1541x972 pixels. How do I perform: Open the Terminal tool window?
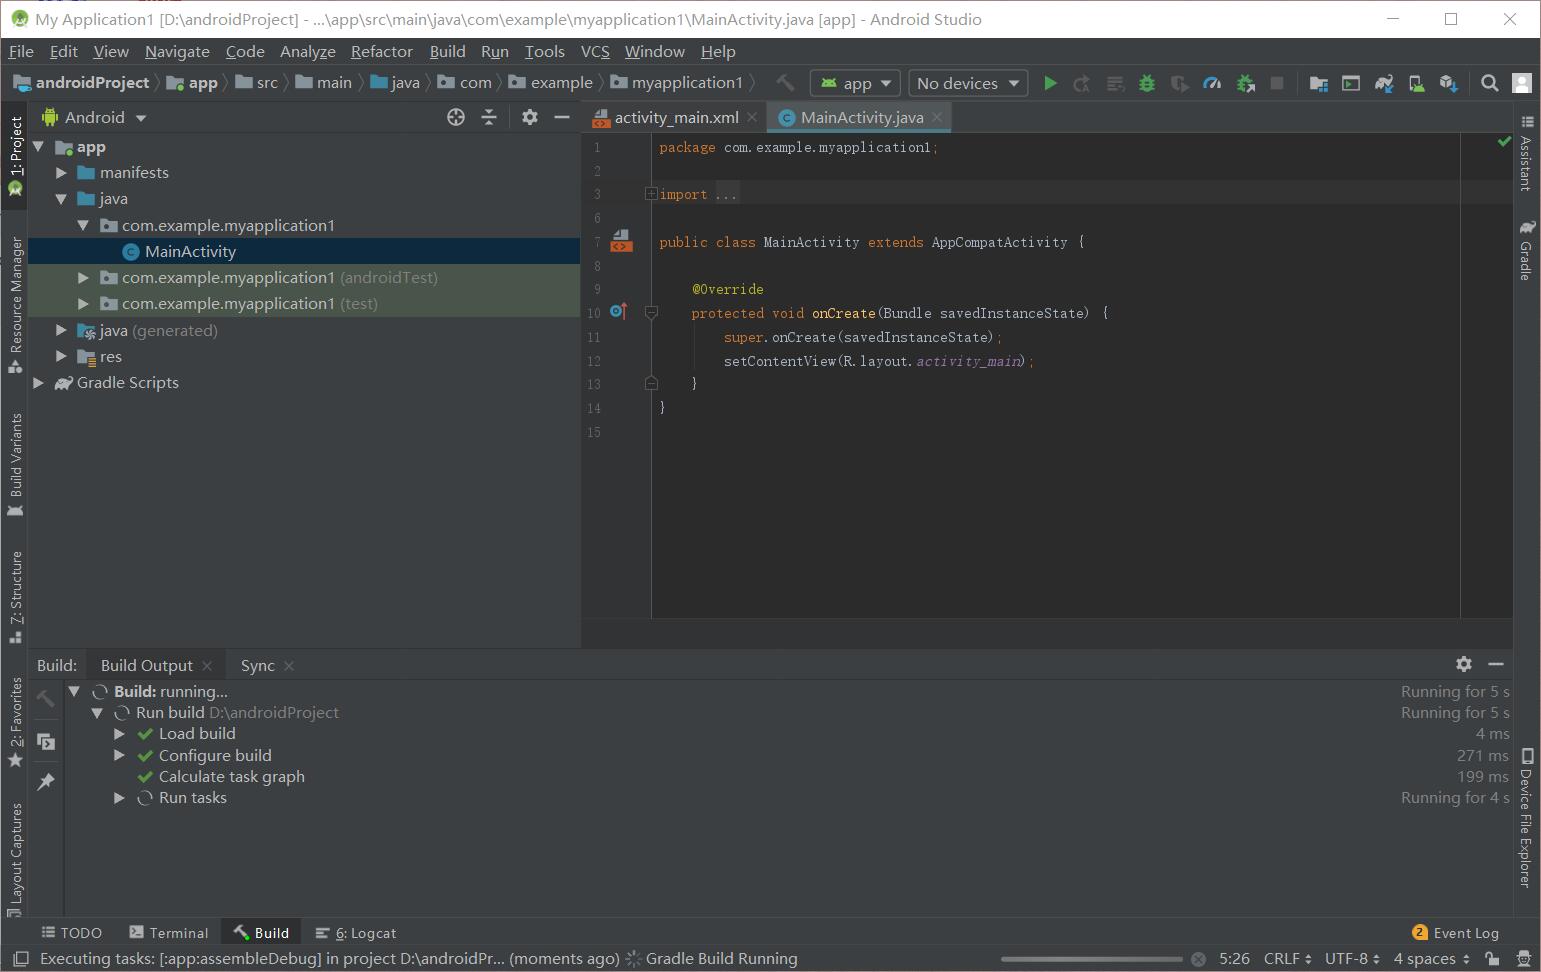pos(168,932)
